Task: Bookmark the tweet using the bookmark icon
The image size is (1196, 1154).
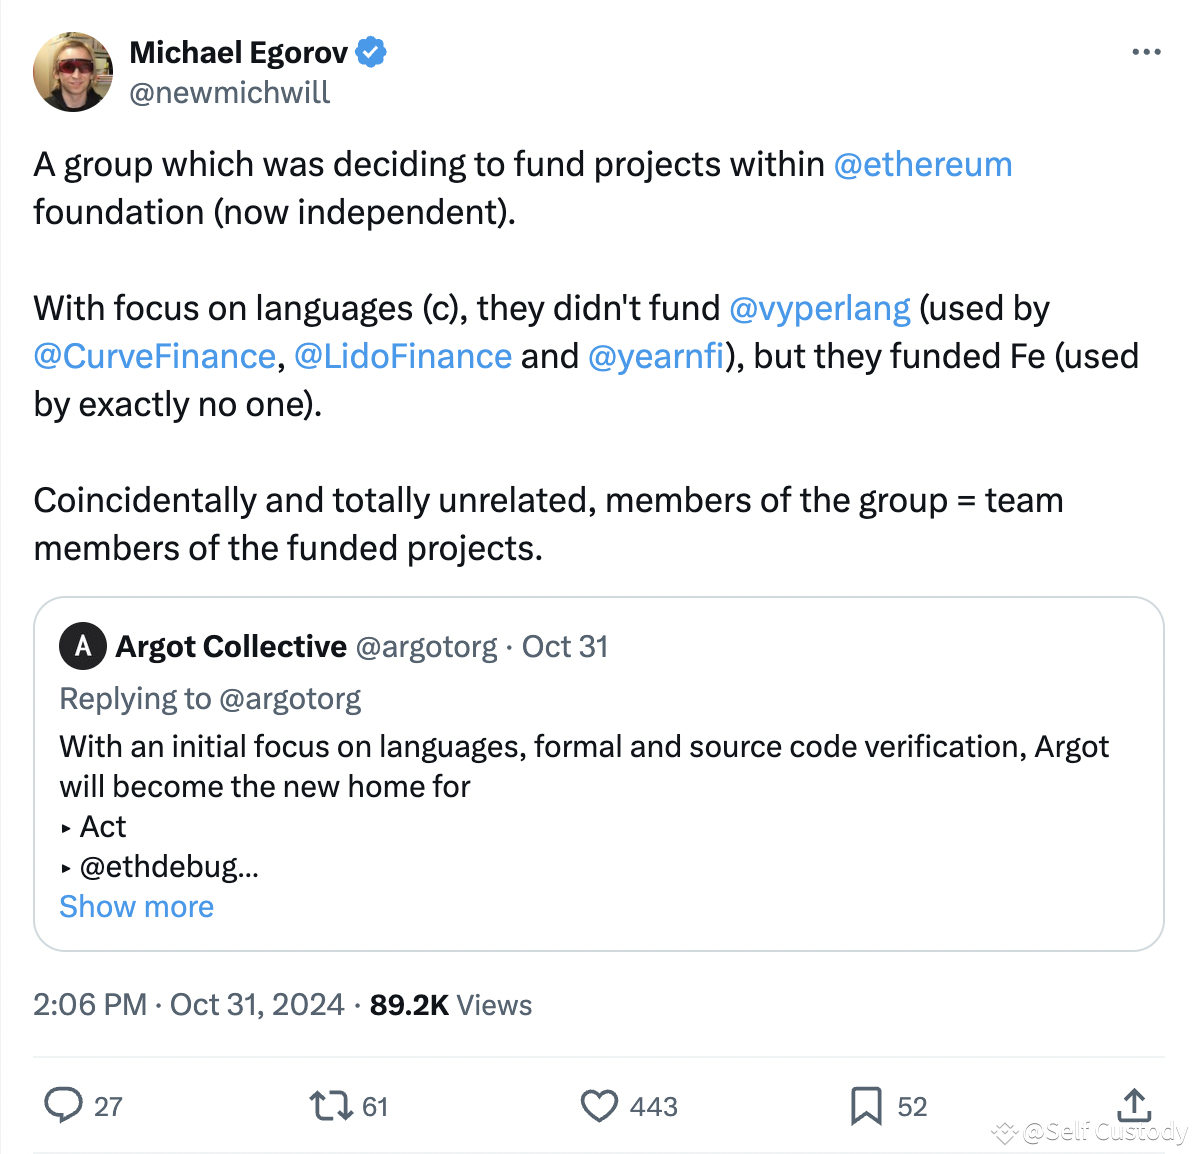Action: [x=866, y=1106]
